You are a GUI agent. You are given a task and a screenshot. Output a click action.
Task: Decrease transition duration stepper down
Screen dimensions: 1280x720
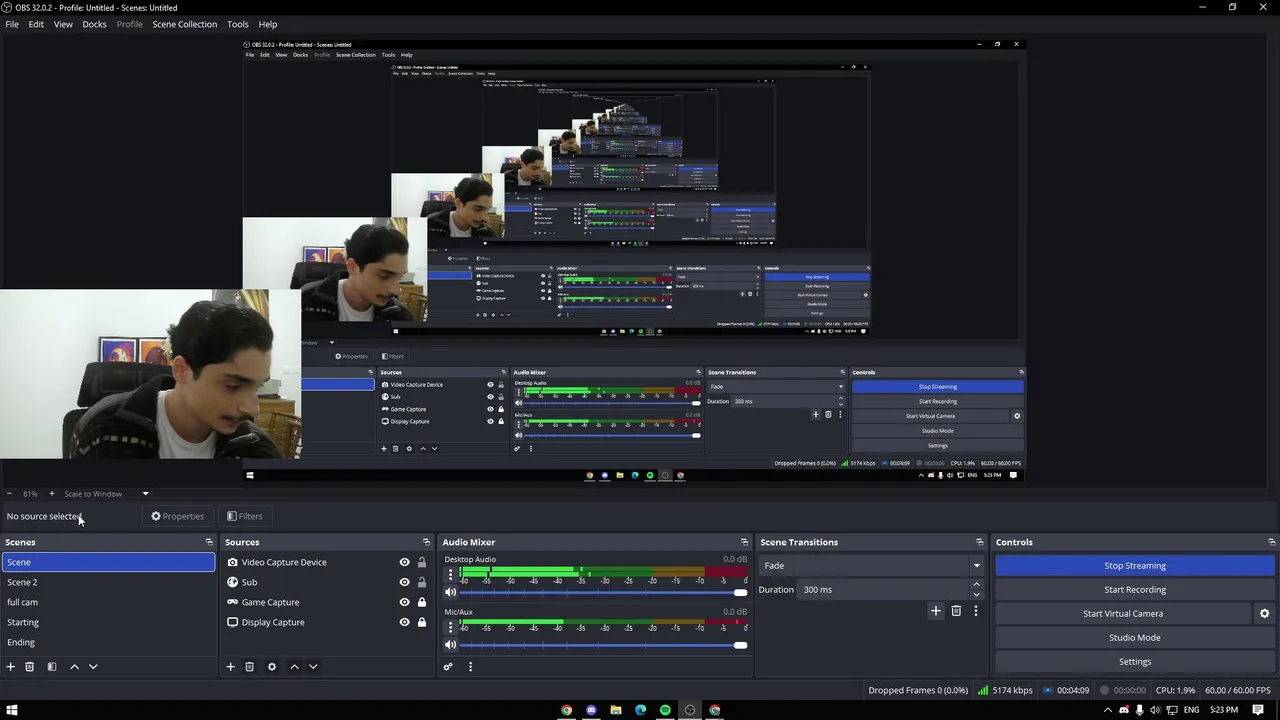click(977, 595)
